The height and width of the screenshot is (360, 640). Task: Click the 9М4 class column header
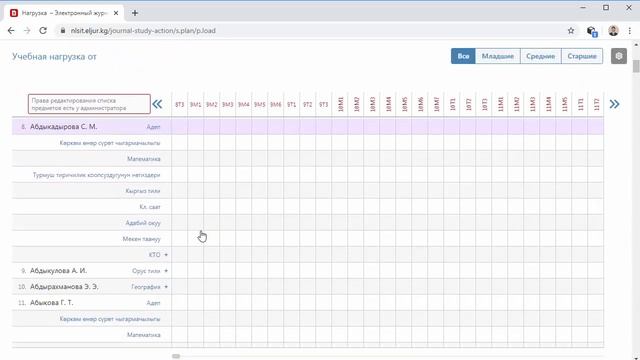[x=244, y=104]
